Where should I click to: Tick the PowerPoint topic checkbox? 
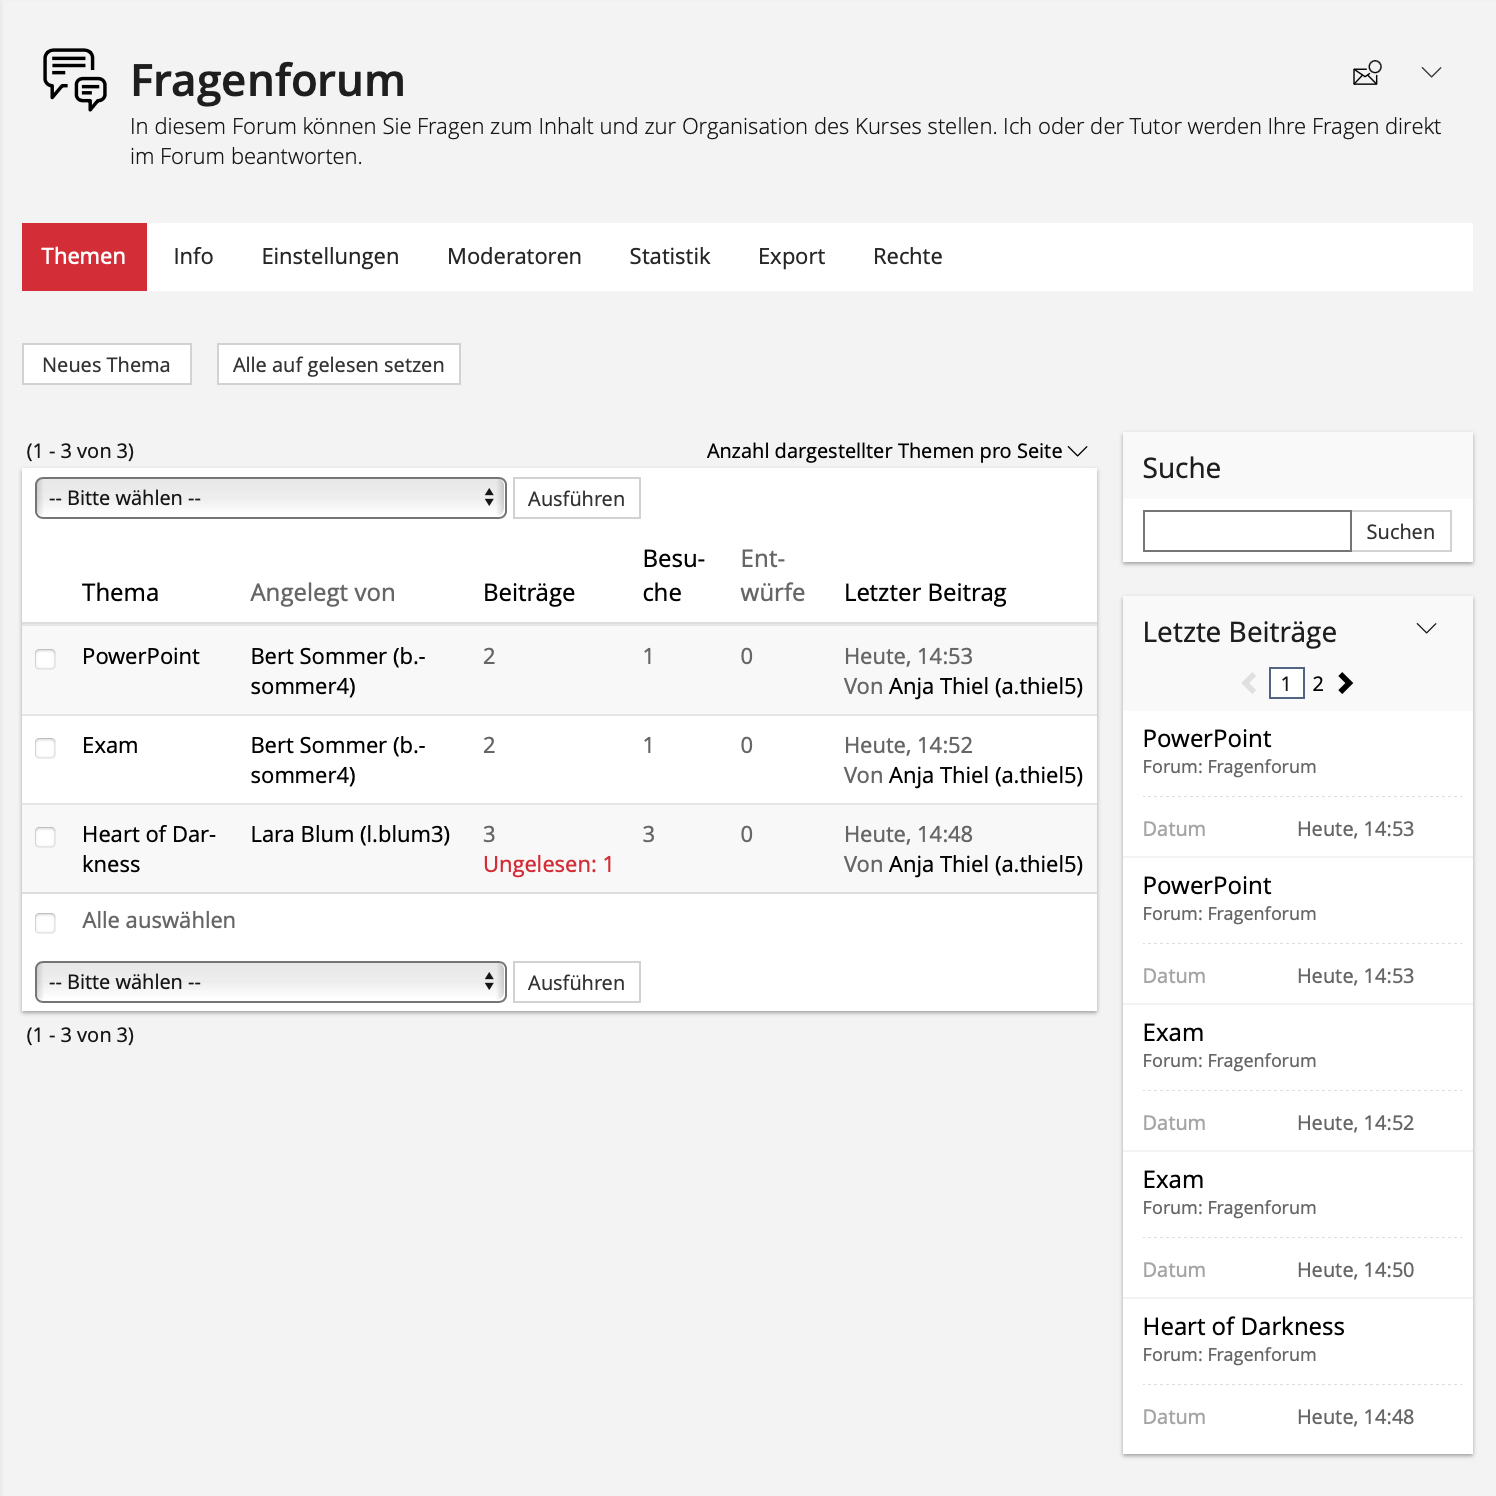click(46, 659)
